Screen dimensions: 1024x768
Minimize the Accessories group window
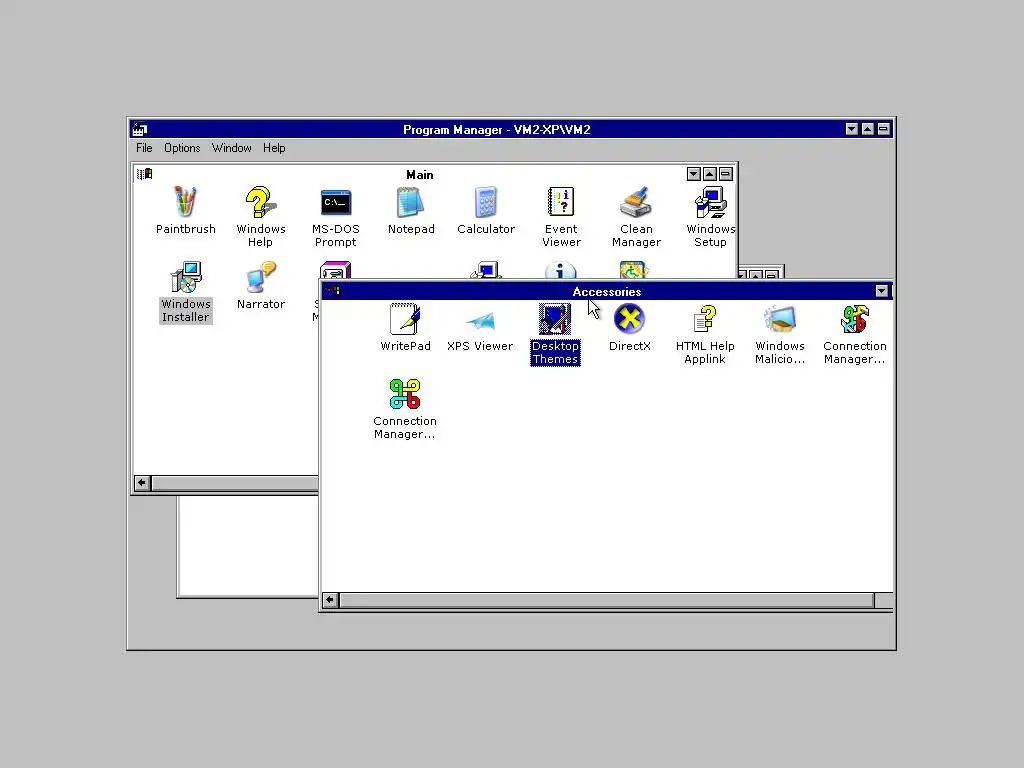point(882,291)
